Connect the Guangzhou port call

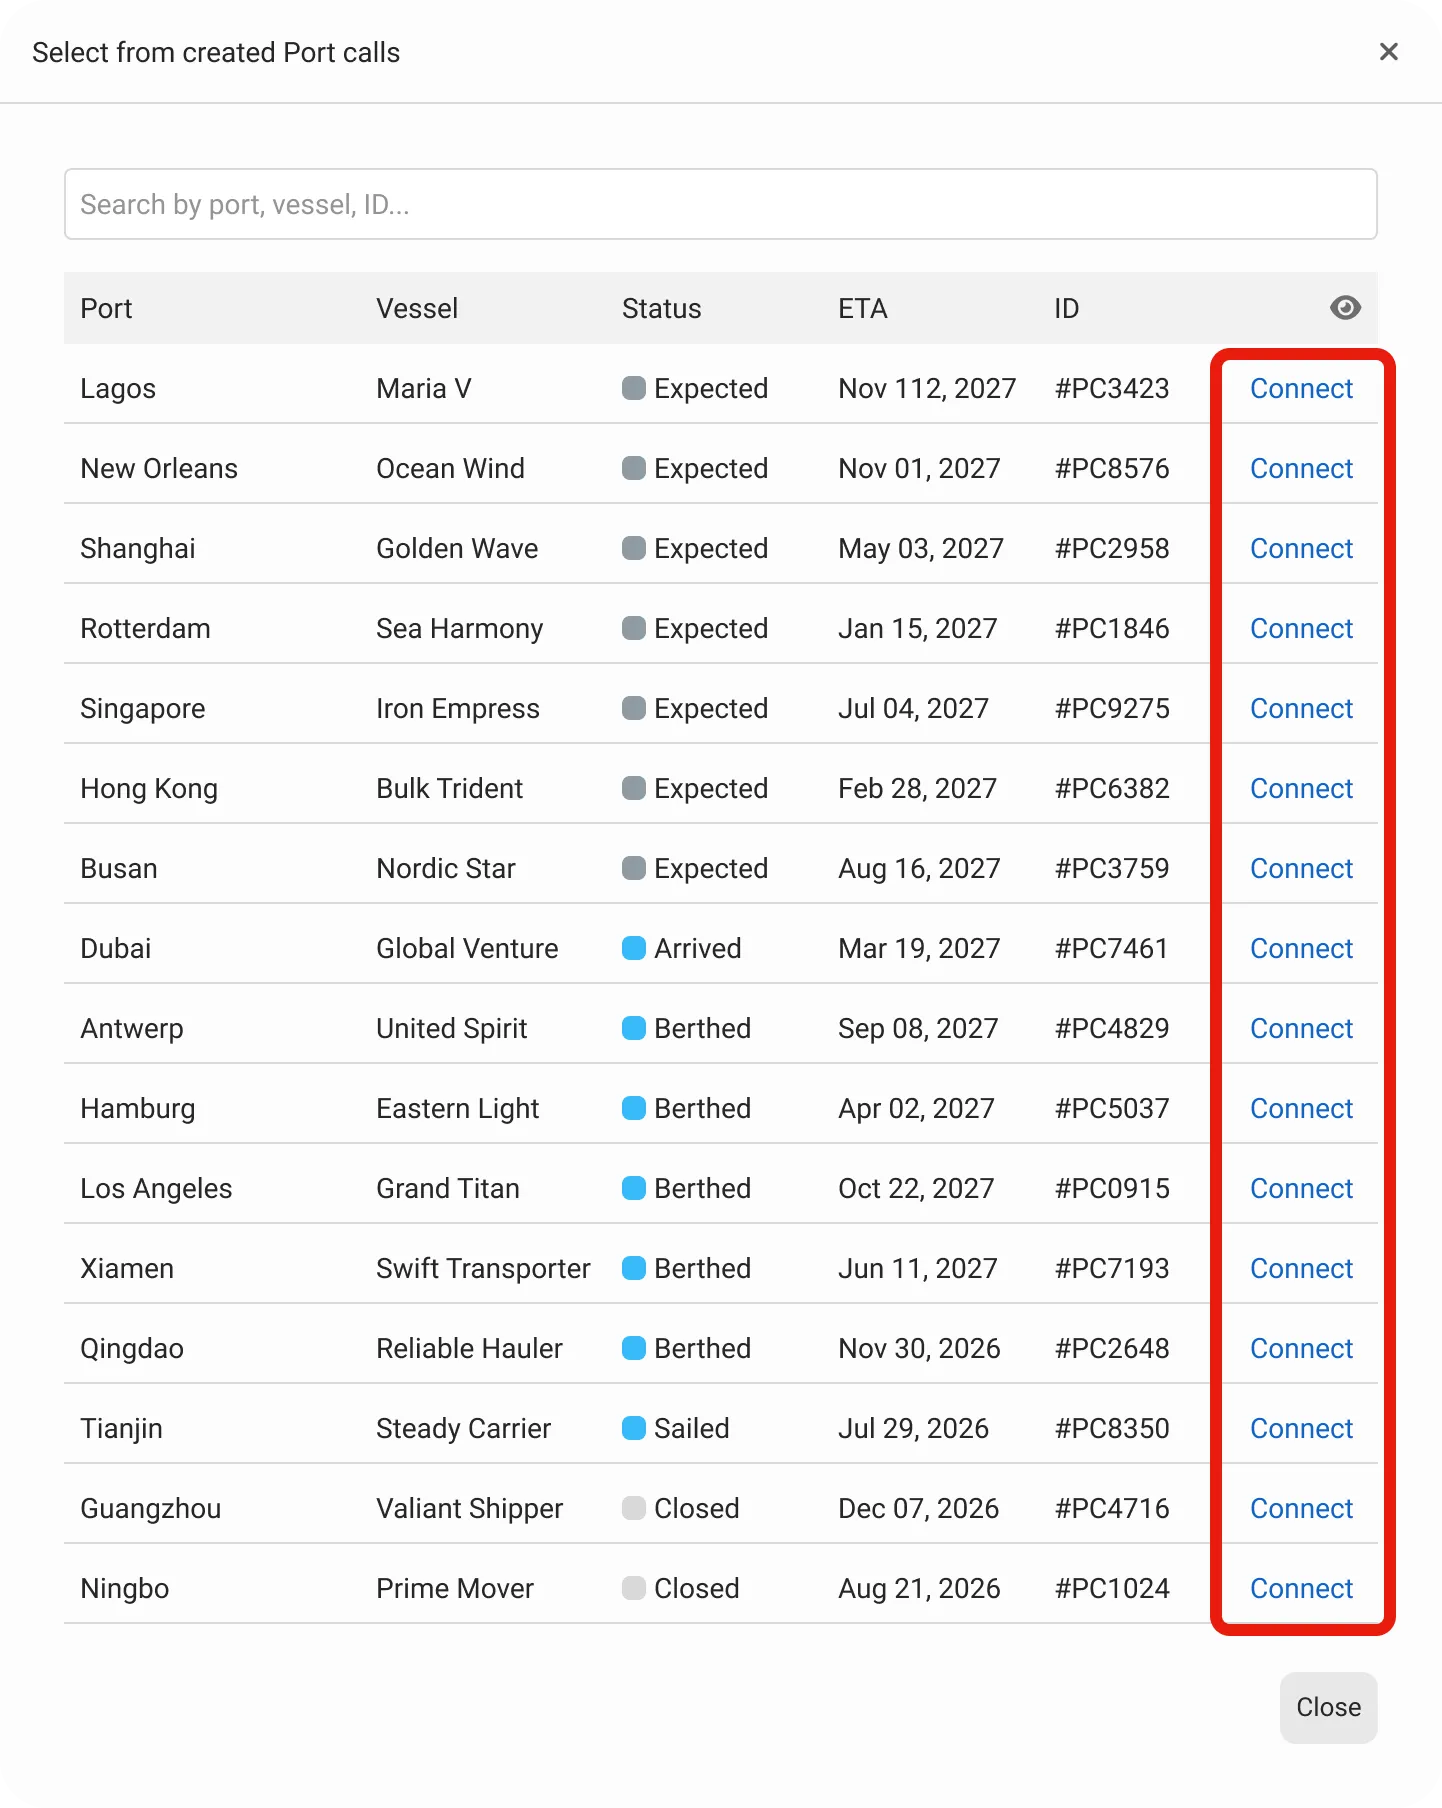(x=1301, y=1508)
